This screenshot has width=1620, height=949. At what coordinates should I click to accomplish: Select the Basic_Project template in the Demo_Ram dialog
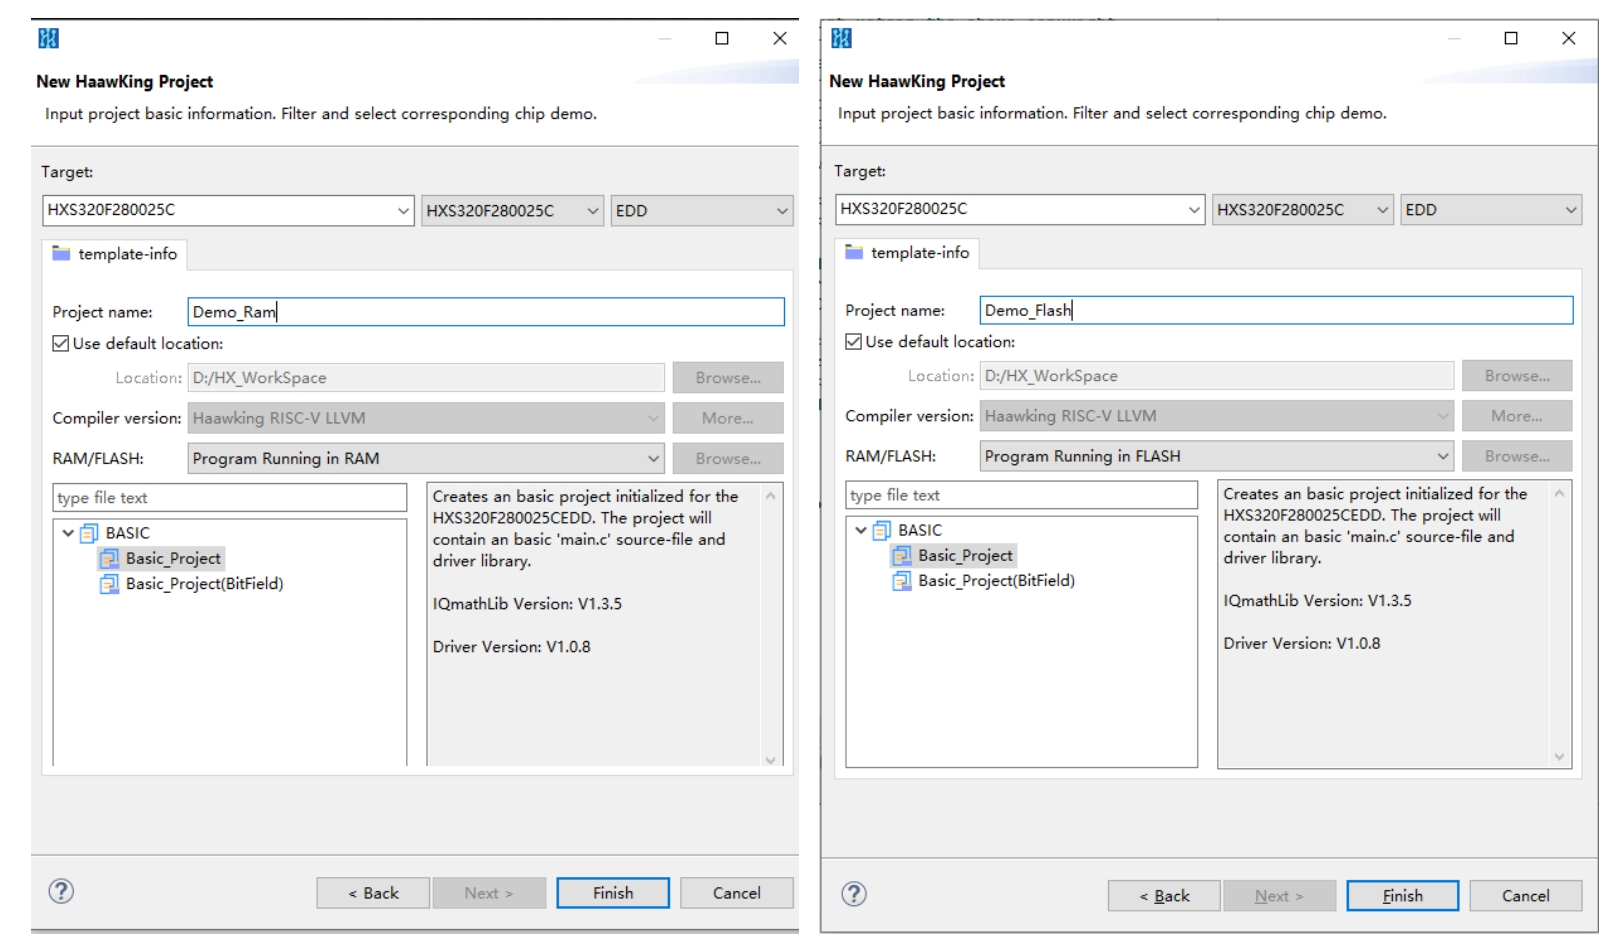click(172, 558)
